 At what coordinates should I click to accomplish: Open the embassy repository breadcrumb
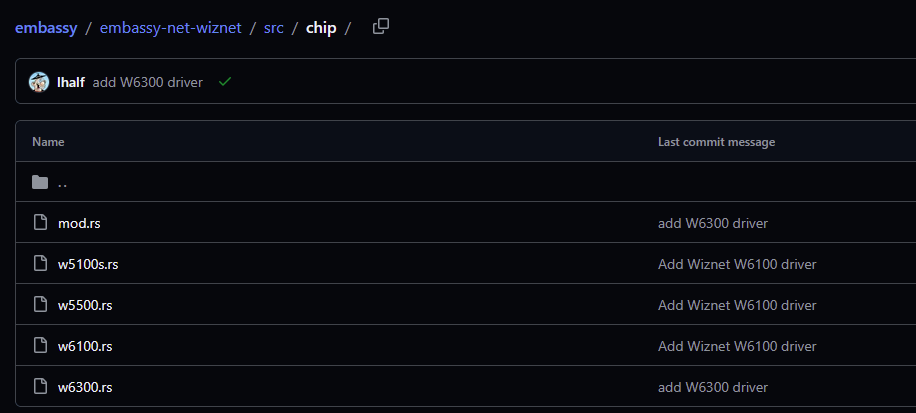coord(46,28)
